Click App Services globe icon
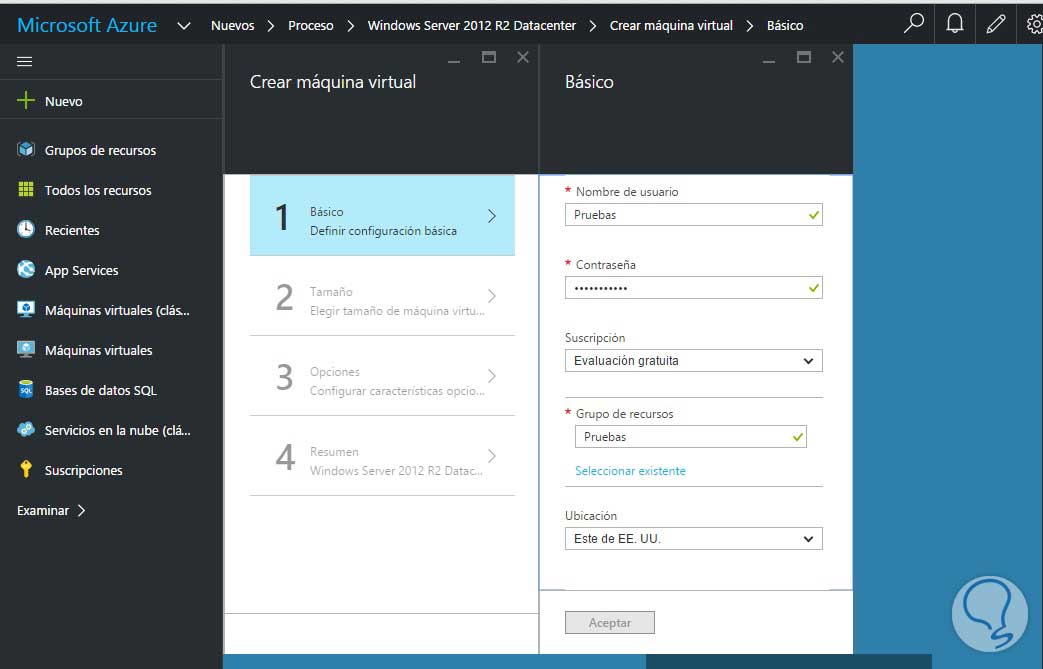 point(26,269)
